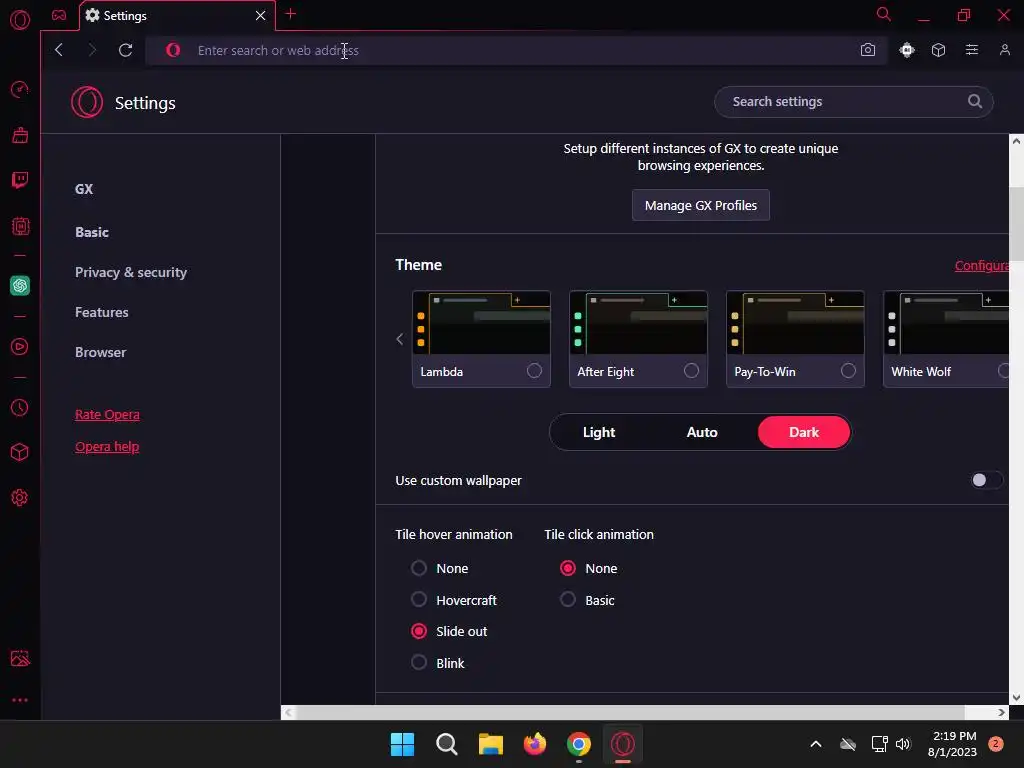Image resolution: width=1024 pixels, height=768 pixels.
Task: Open Opera help link
Action: tap(107, 447)
